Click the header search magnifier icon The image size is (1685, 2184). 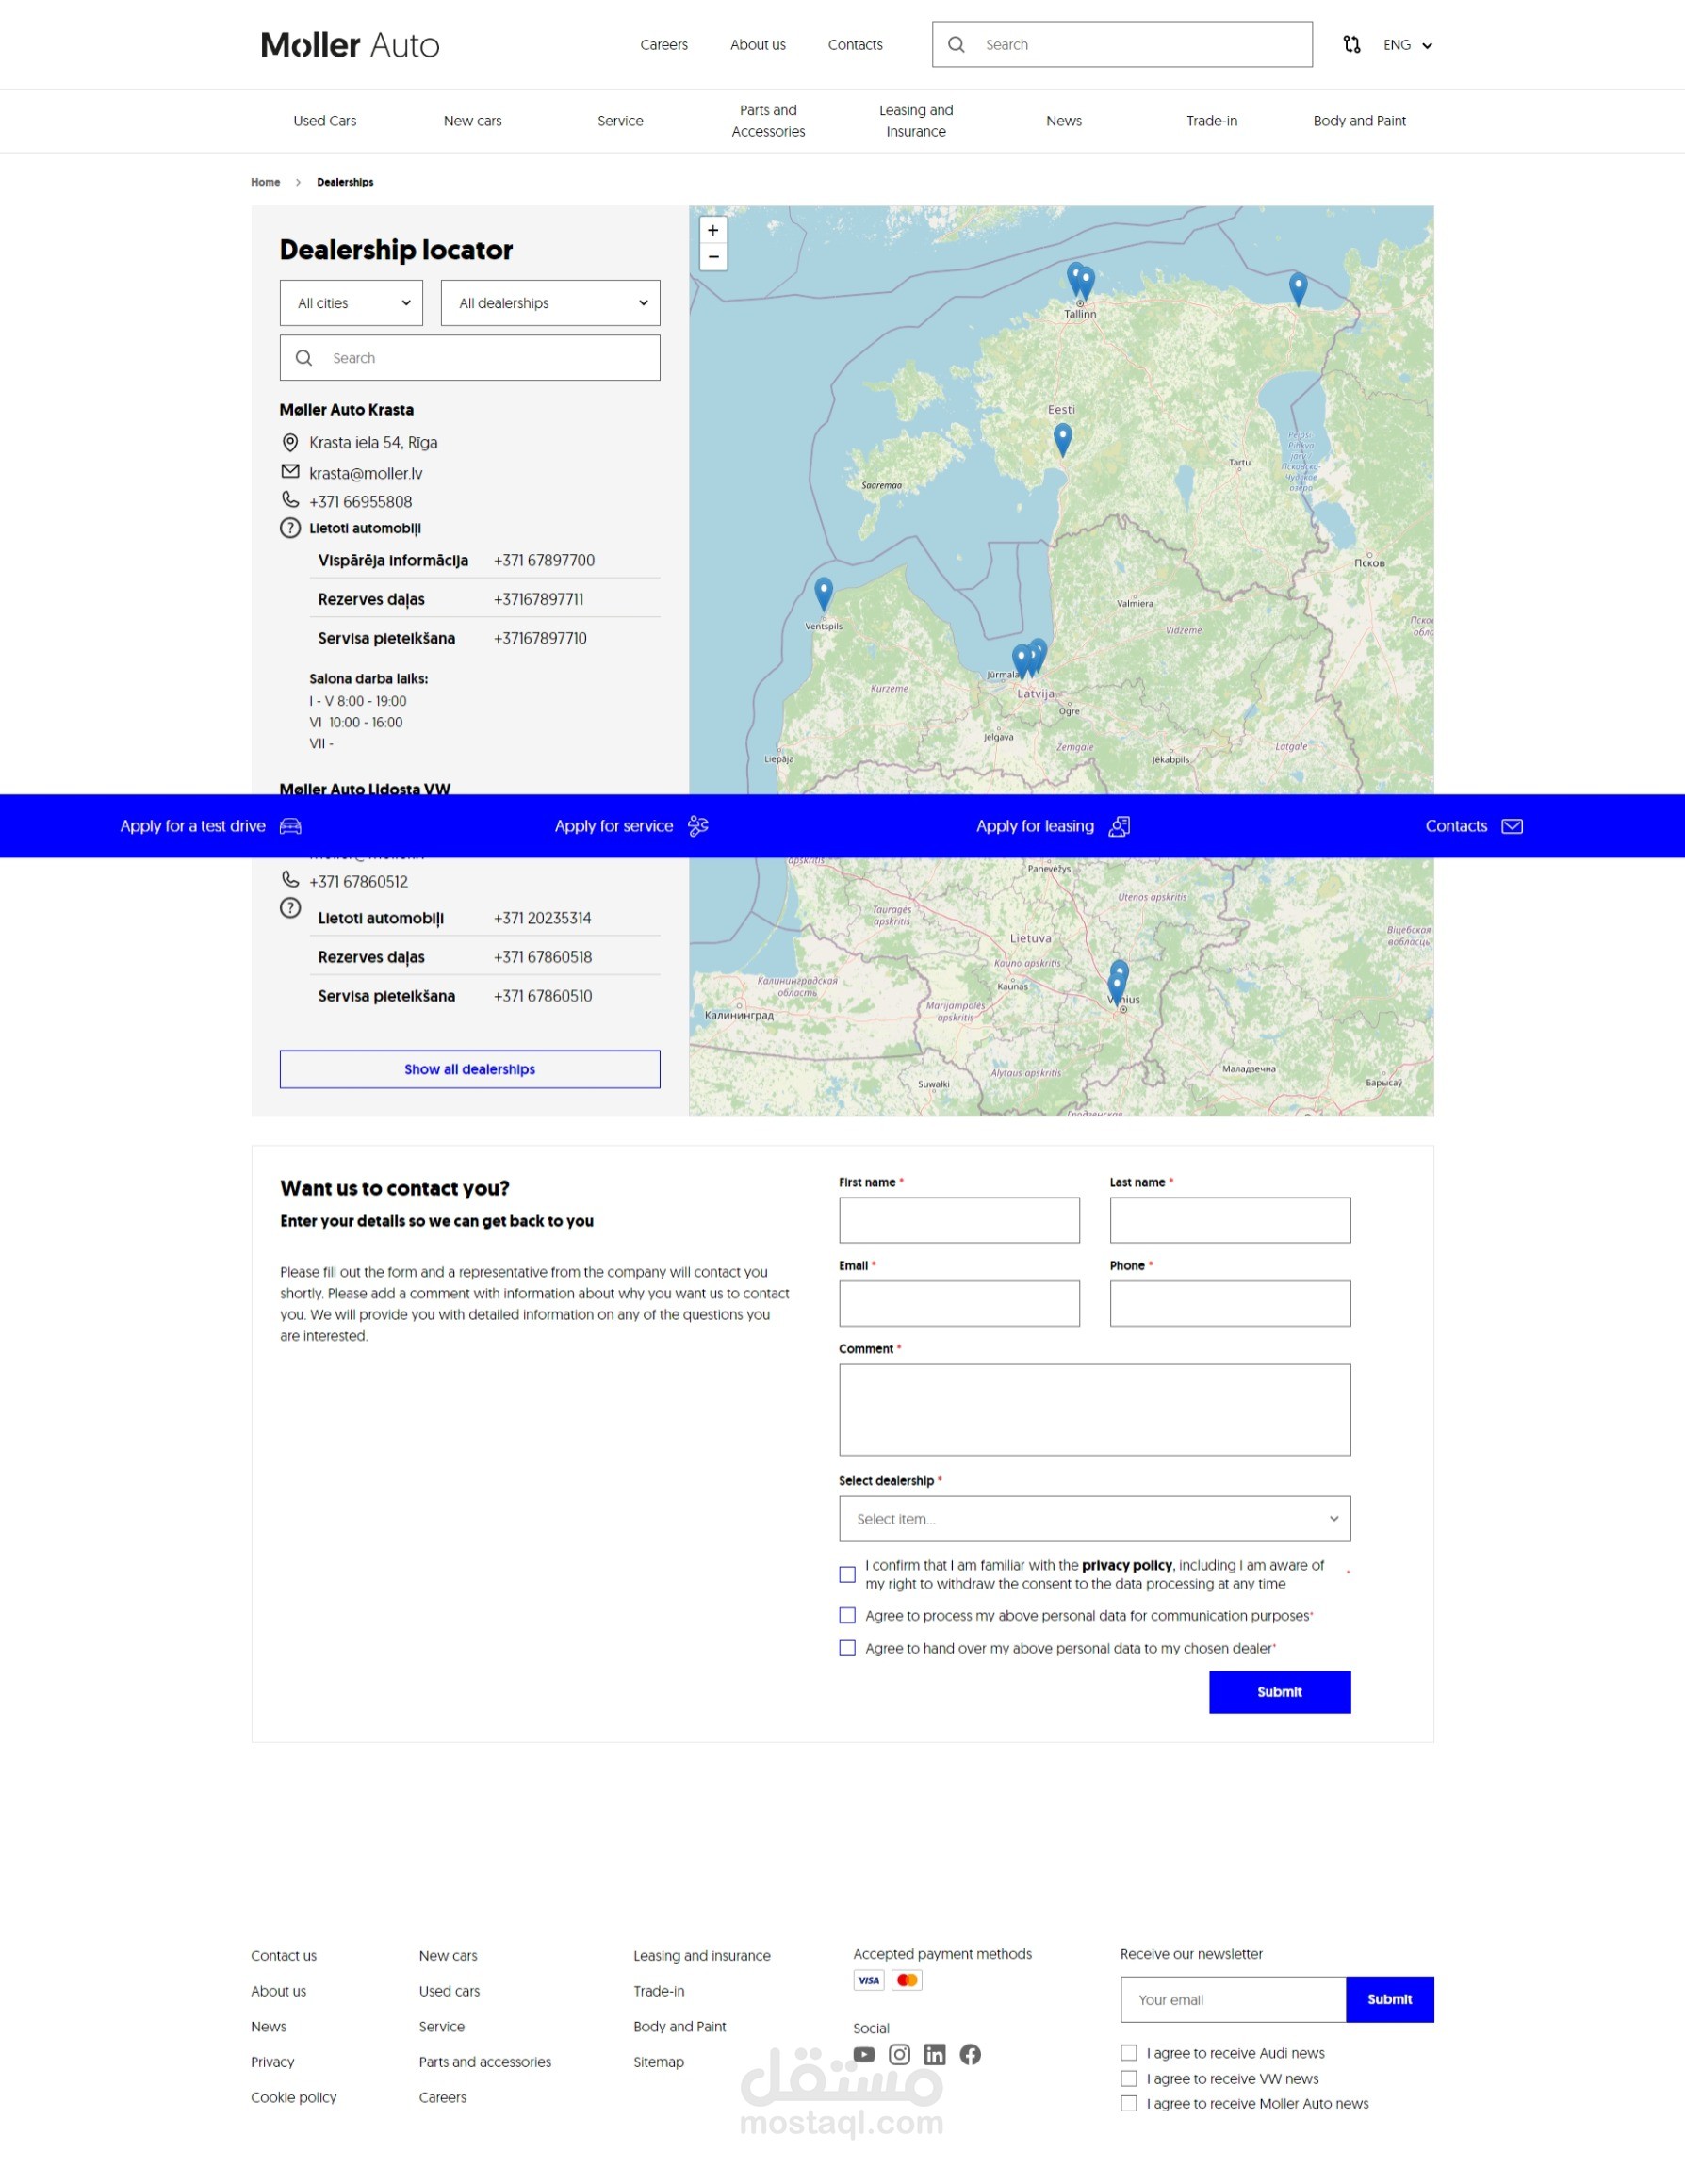[956, 45]
